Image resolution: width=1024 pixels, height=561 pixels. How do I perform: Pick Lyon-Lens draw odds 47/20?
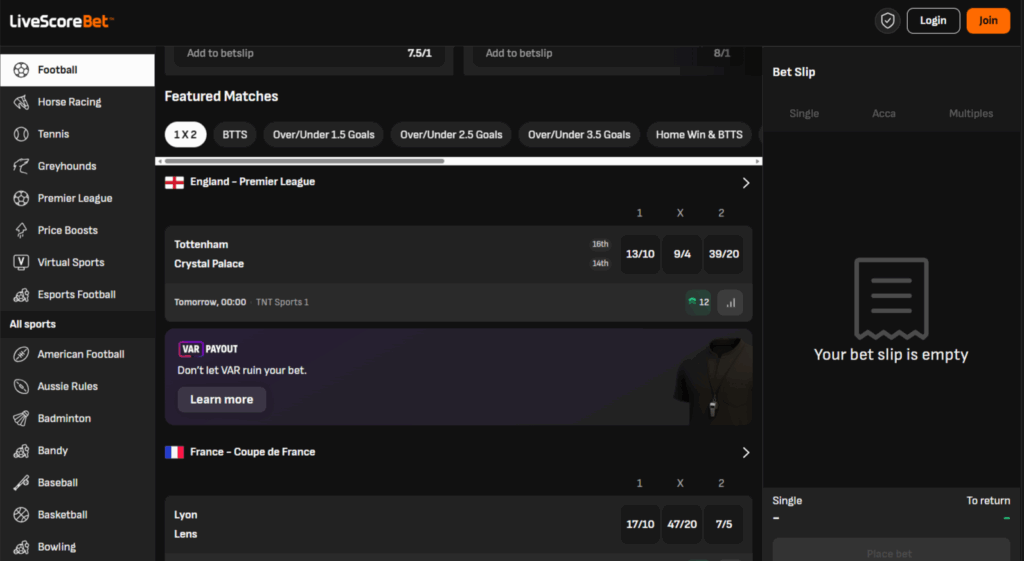tap(682, 524)
